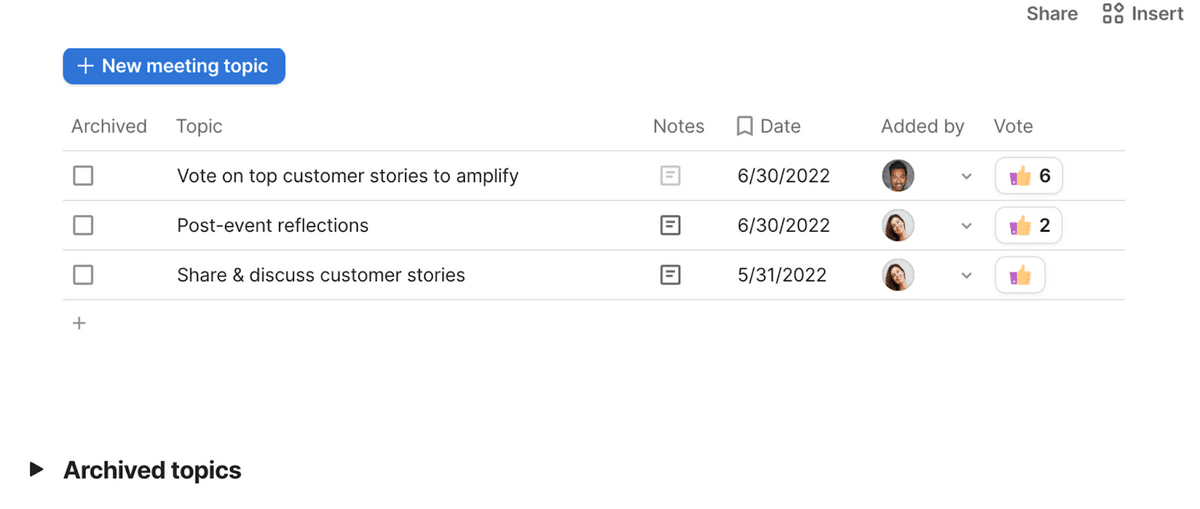Screen dimensions: 1200x509
Task: Upvote the Post-event reflections topic
Action: click(1028, 225)
